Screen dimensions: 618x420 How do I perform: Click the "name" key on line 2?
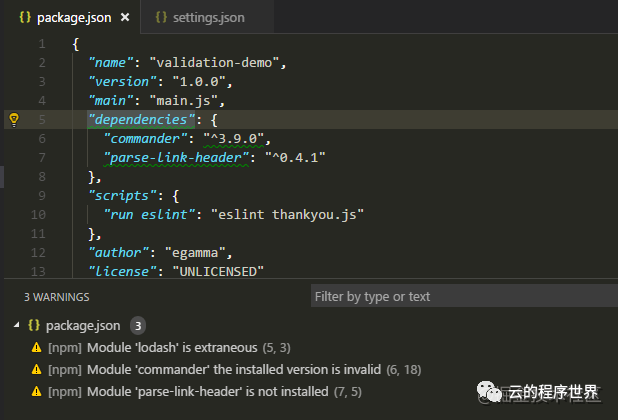110,63
